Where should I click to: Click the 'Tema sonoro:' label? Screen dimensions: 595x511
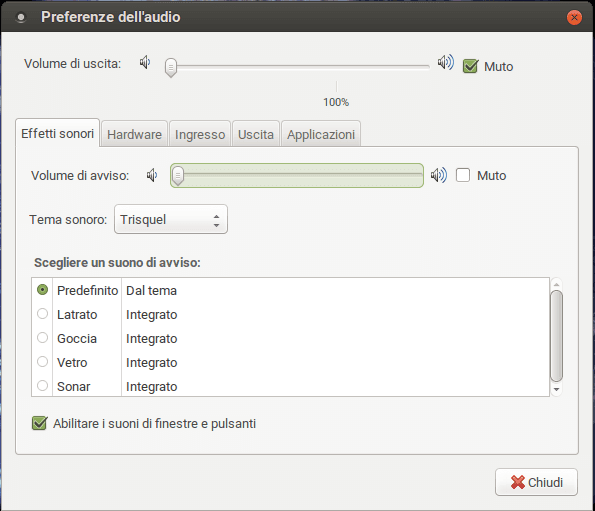coord(68,219)
